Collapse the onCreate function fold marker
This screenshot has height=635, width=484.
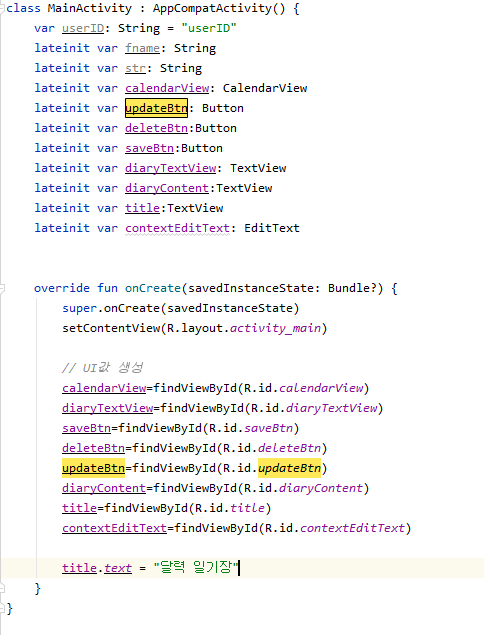2,288
